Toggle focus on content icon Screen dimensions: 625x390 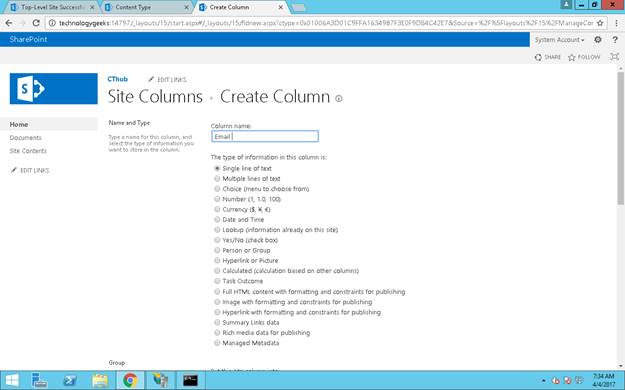[615, 57]
